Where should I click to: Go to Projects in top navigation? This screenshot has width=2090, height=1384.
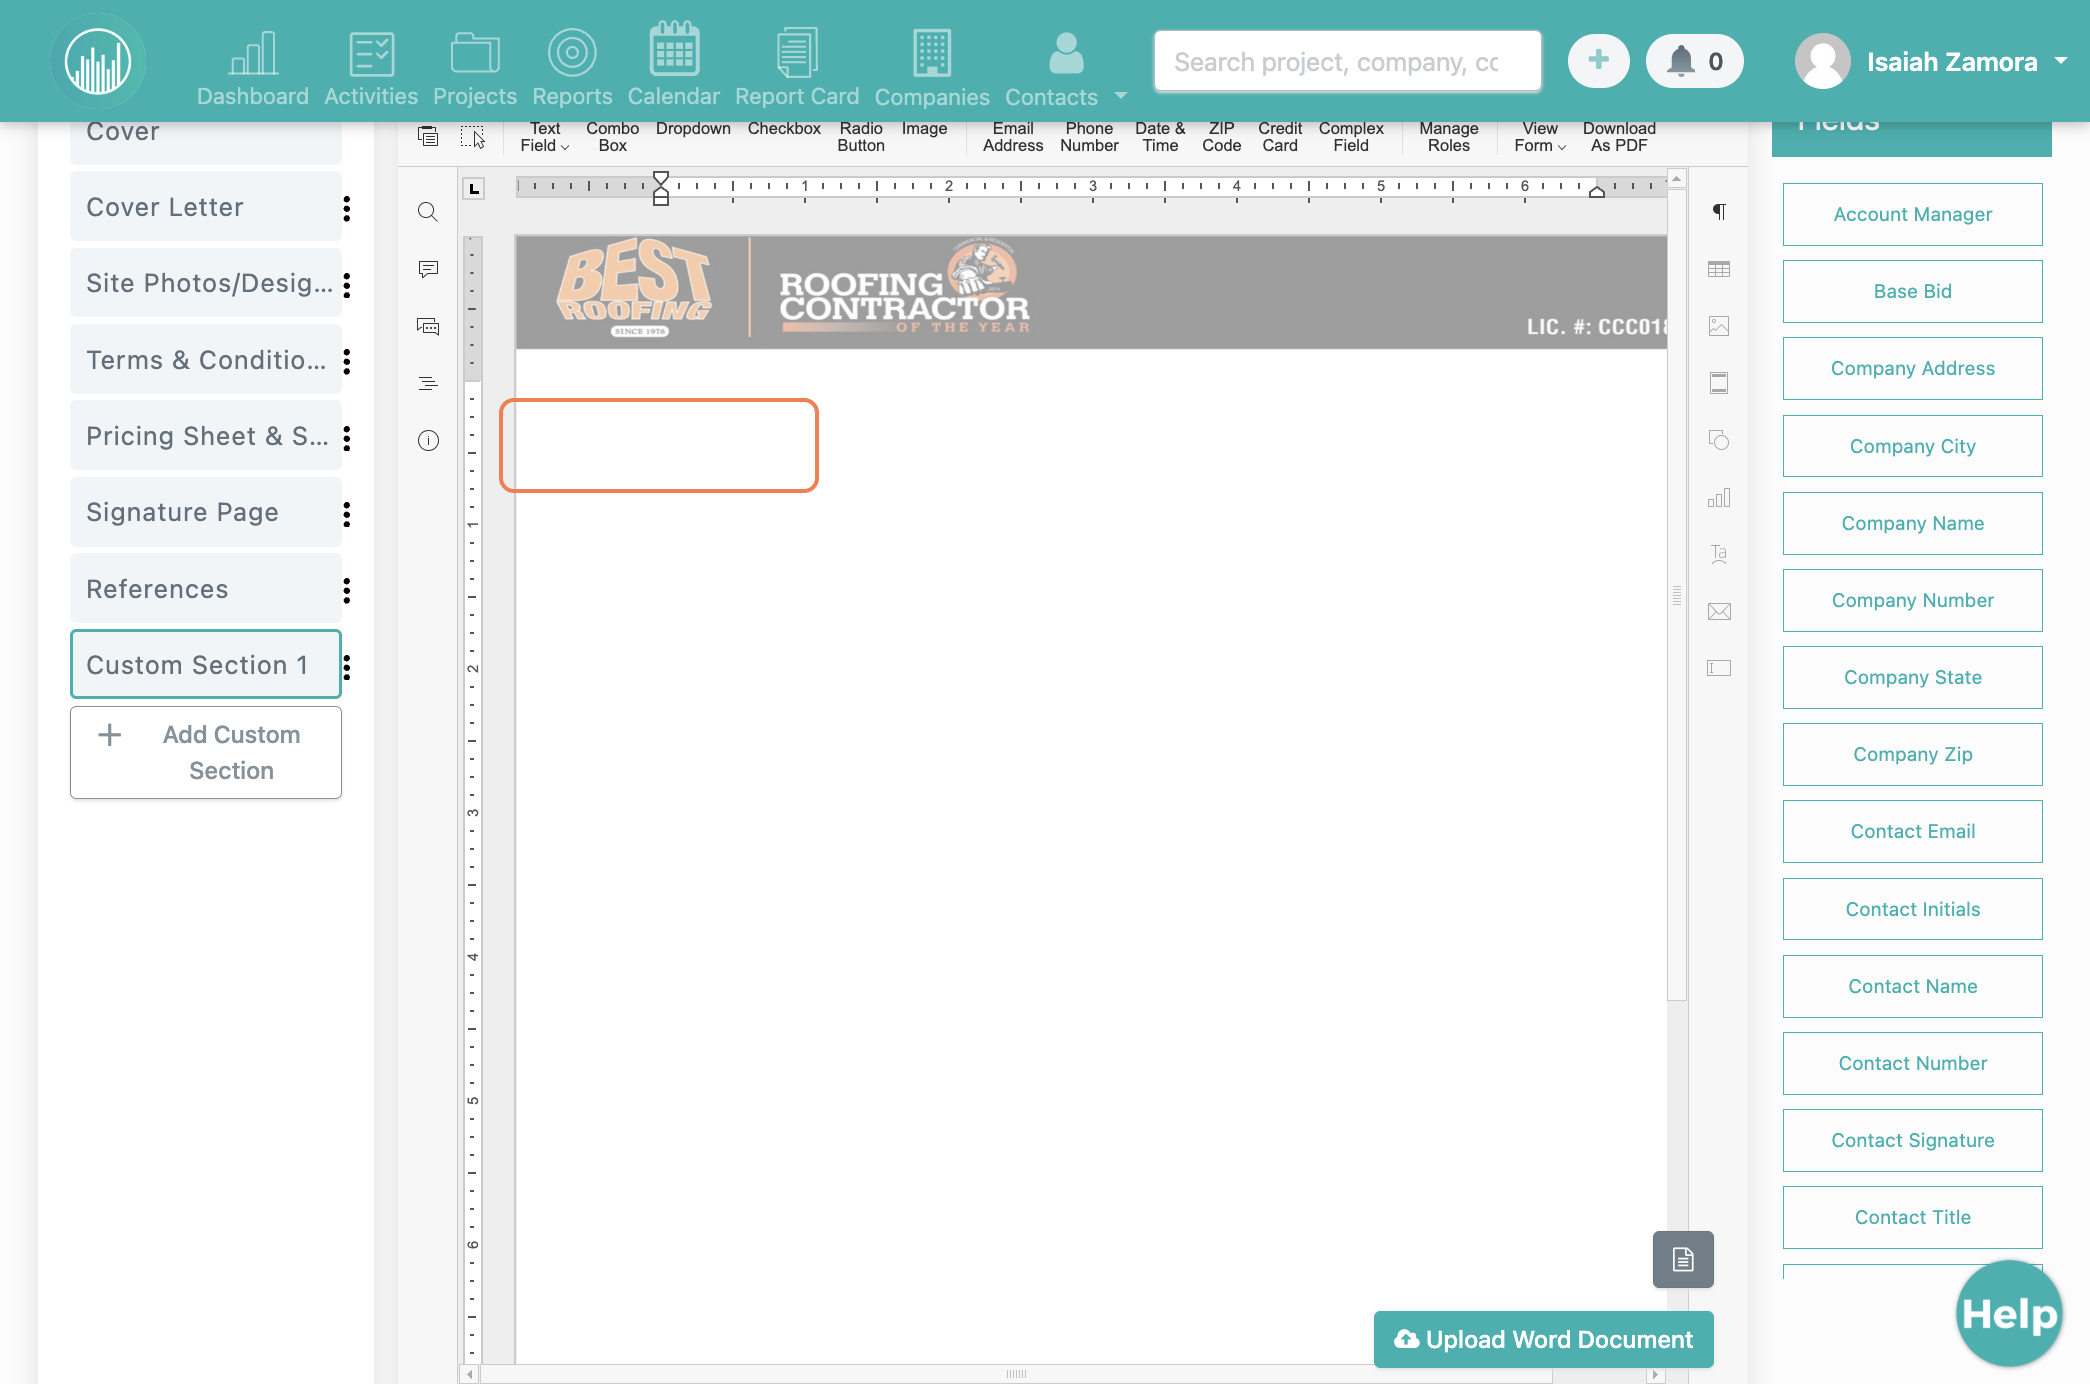(475, 66)
